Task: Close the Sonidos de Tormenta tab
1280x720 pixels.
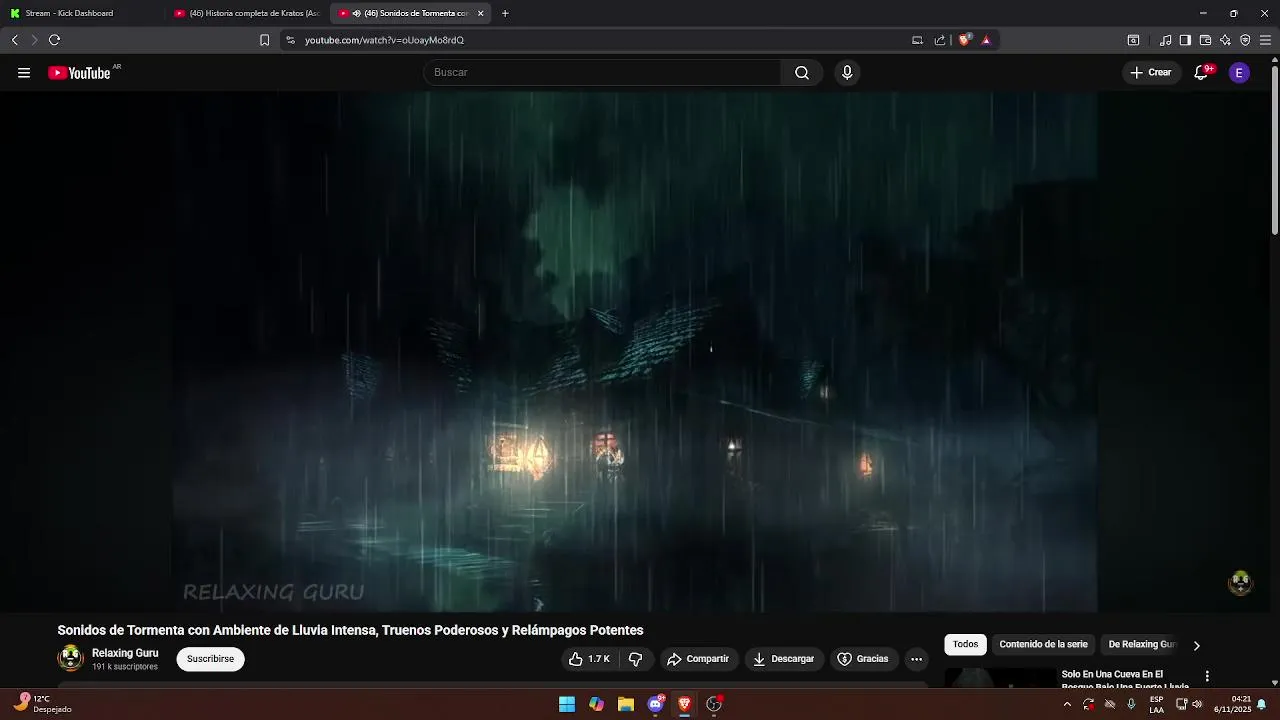Action: [x=480, y=13]
